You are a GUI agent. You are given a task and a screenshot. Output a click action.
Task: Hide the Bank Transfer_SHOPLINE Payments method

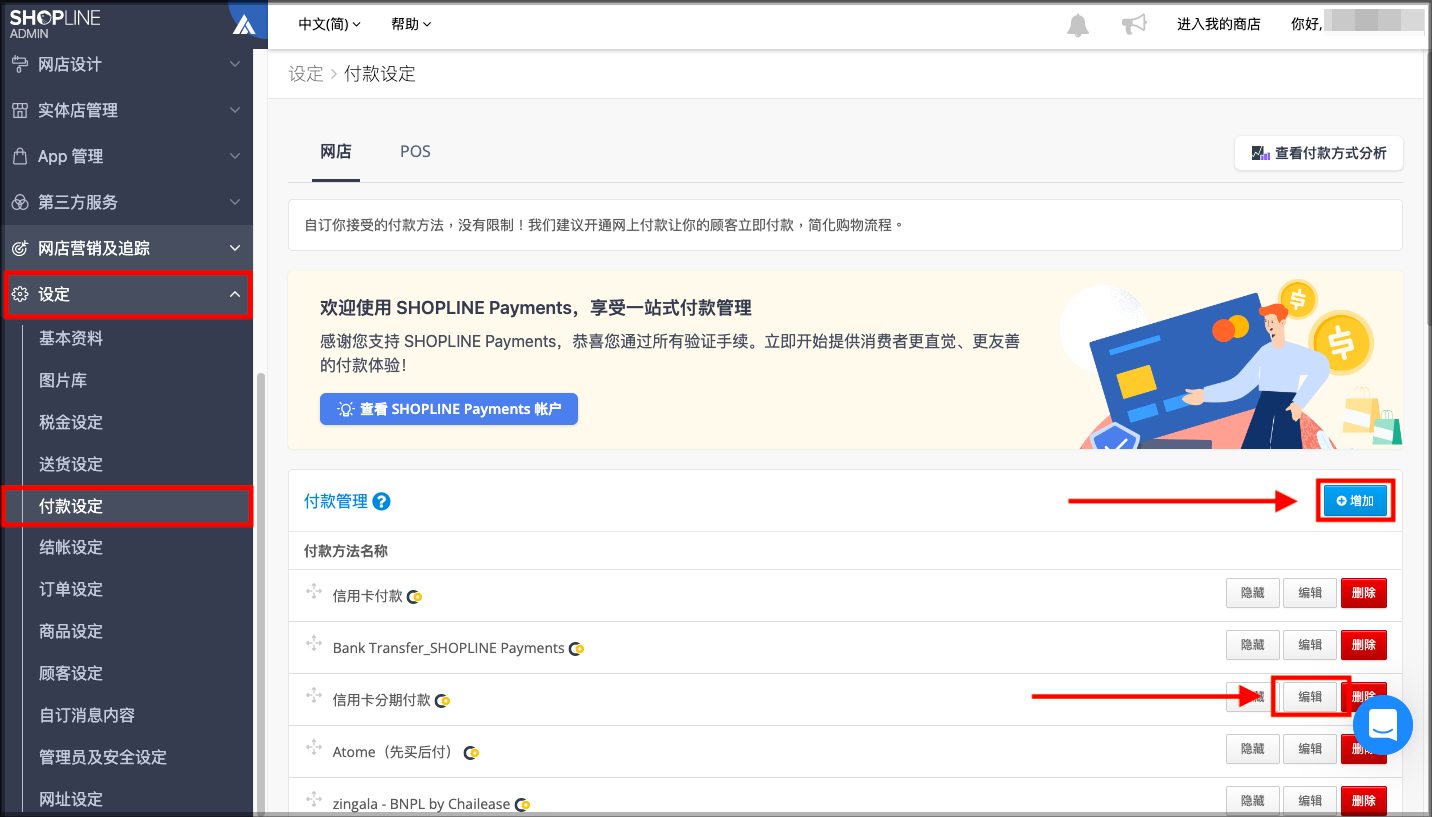coord(1253,645)
